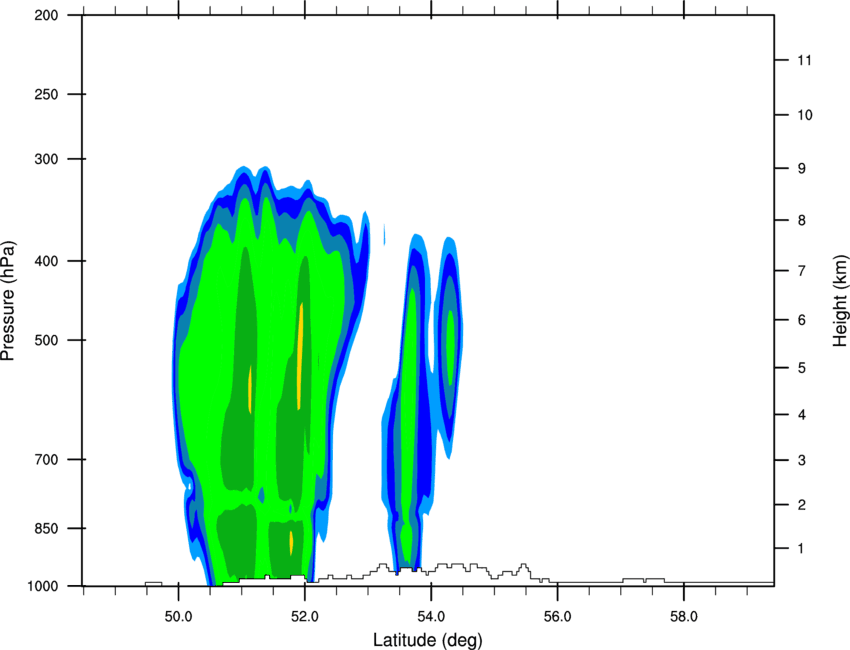Viewport: 850px width, 650px height.
Task: Click the isolated oval cloud cell near 54.3 latitude
Action: pos(449,347)
